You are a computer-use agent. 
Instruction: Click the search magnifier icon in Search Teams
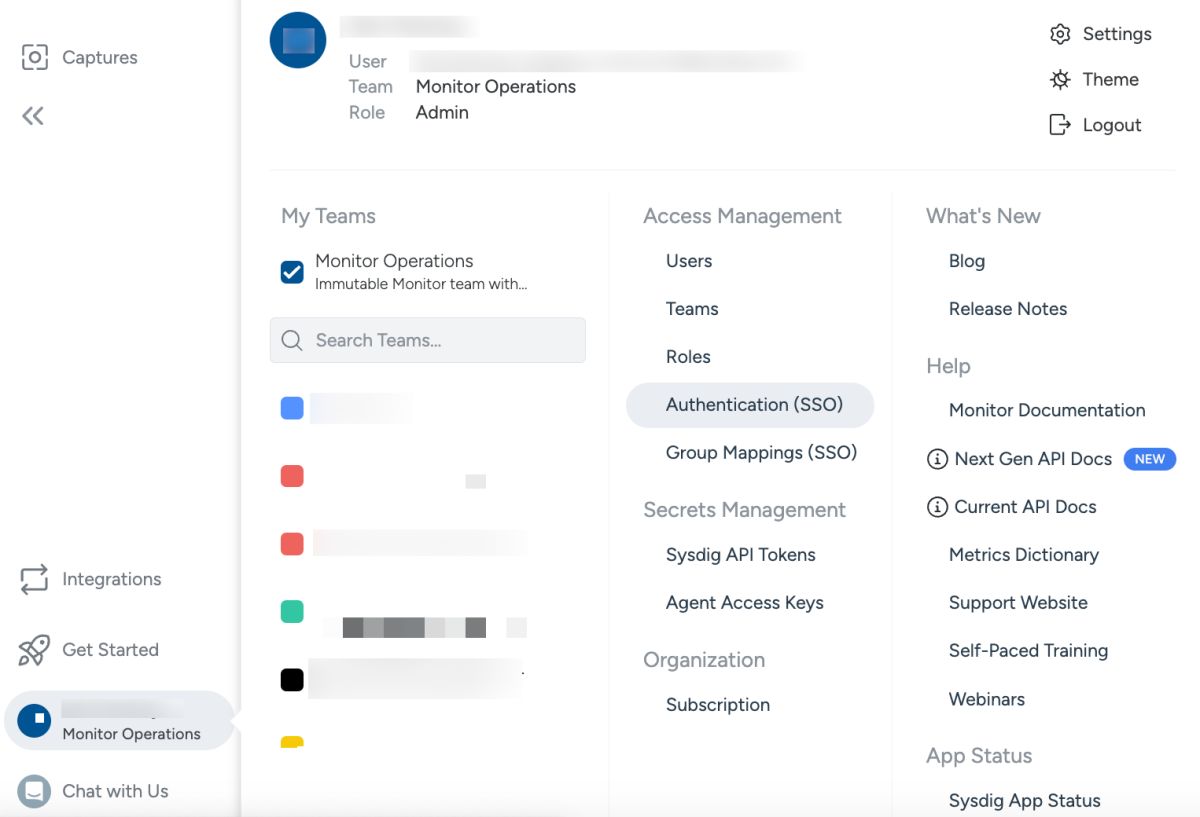tap(292, 340)
